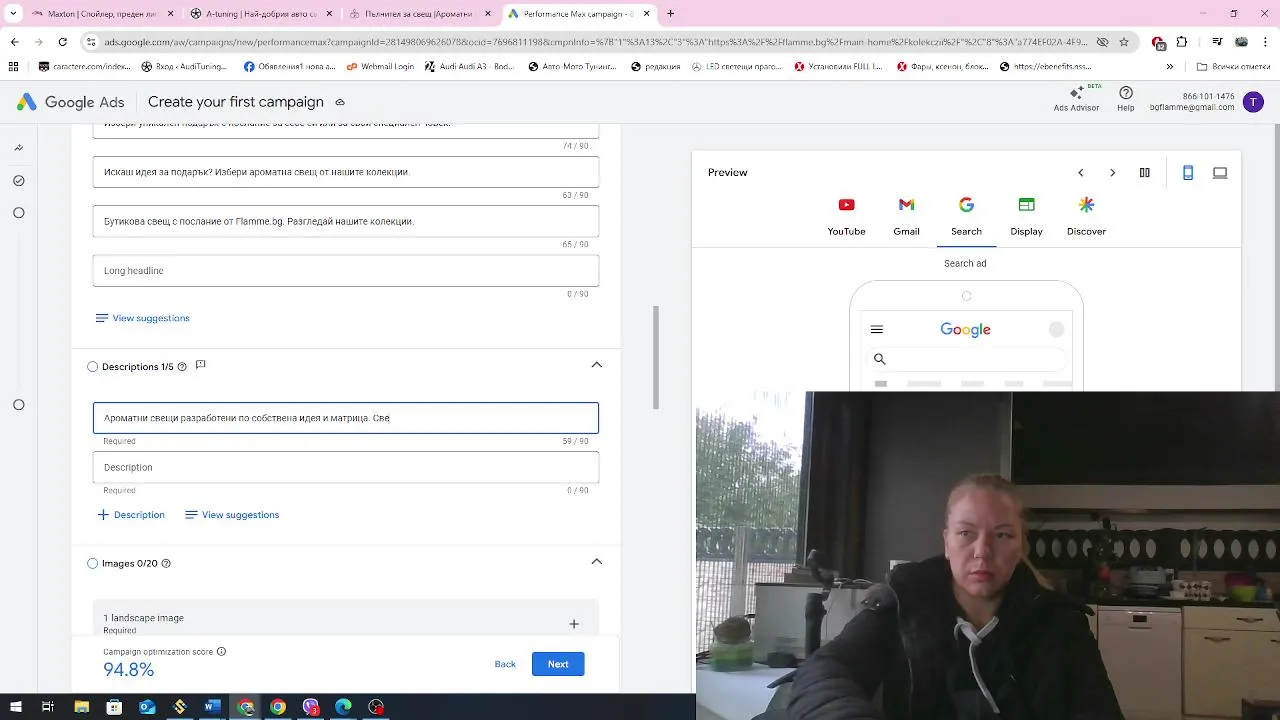Image resolution: width=1280 pixels, height=720 pixels.
Task: Open File Explorer from the taskbar
Action: tap(82, 707)
